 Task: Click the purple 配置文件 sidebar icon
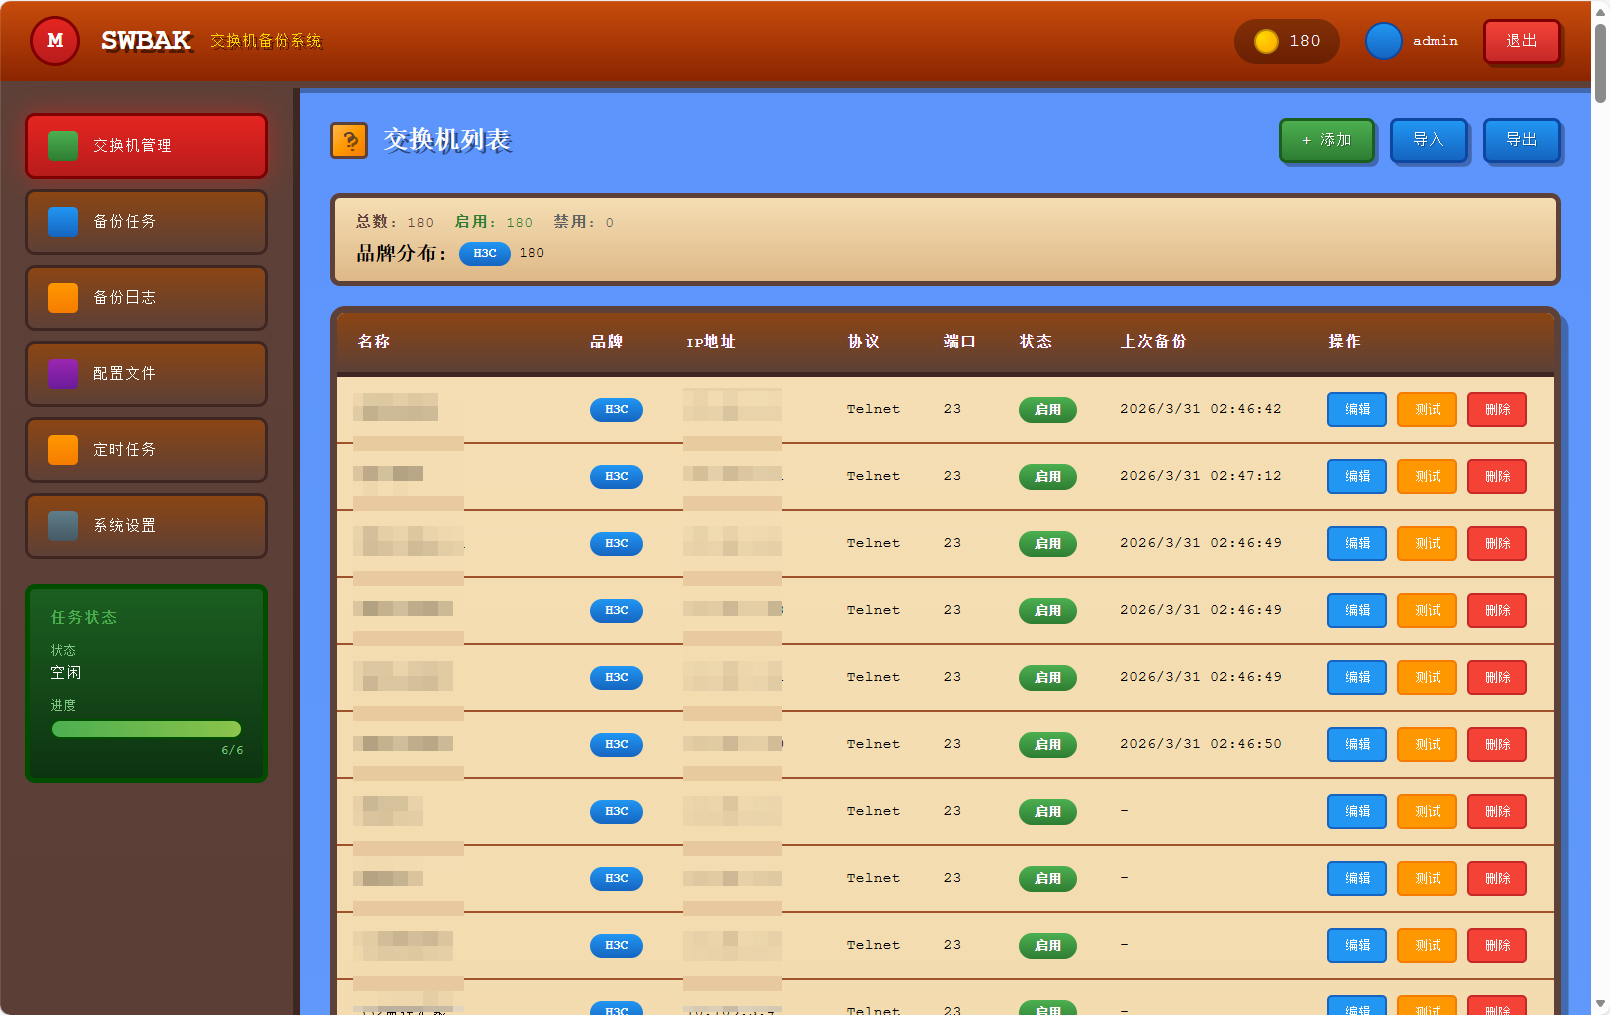[x=63, y=373]
